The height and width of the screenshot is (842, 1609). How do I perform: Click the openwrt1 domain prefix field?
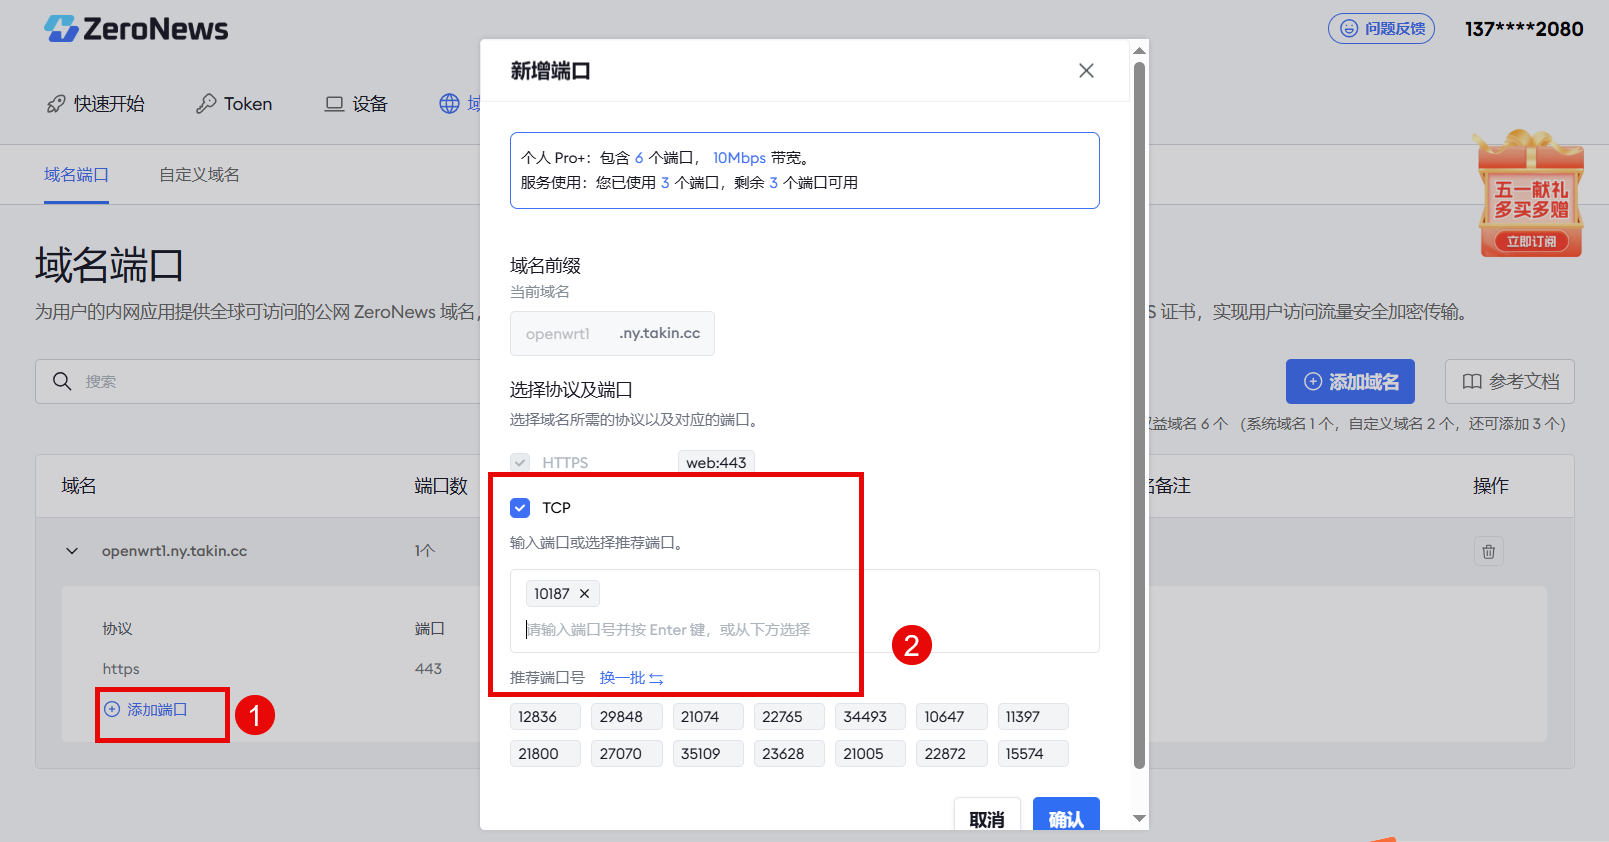pos(612,334)
